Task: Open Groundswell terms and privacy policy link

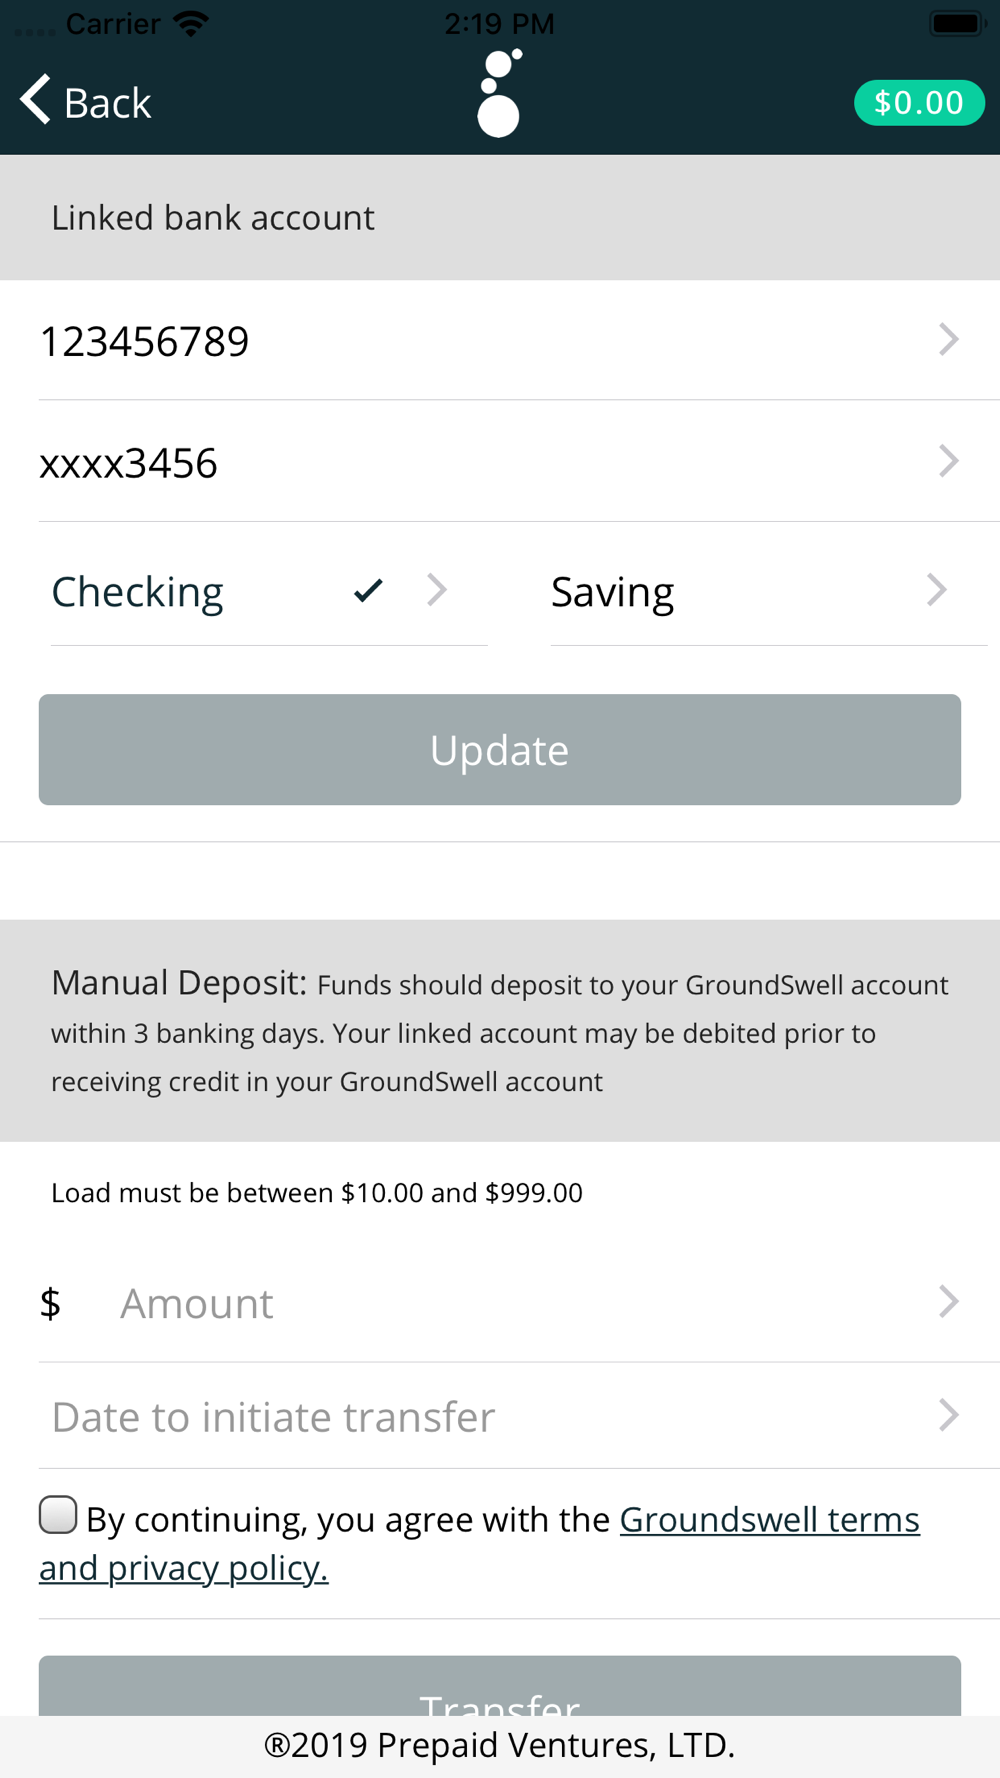Action: [479, 1544]
